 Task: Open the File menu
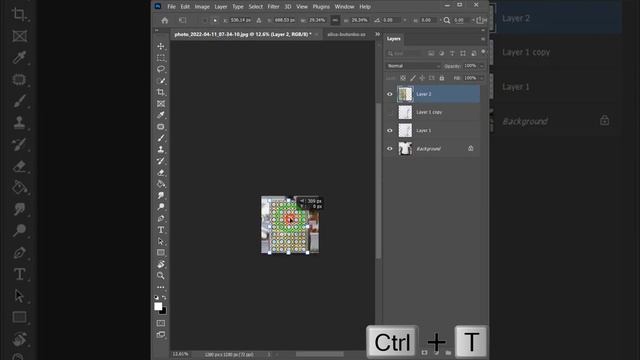pos(171,7)
